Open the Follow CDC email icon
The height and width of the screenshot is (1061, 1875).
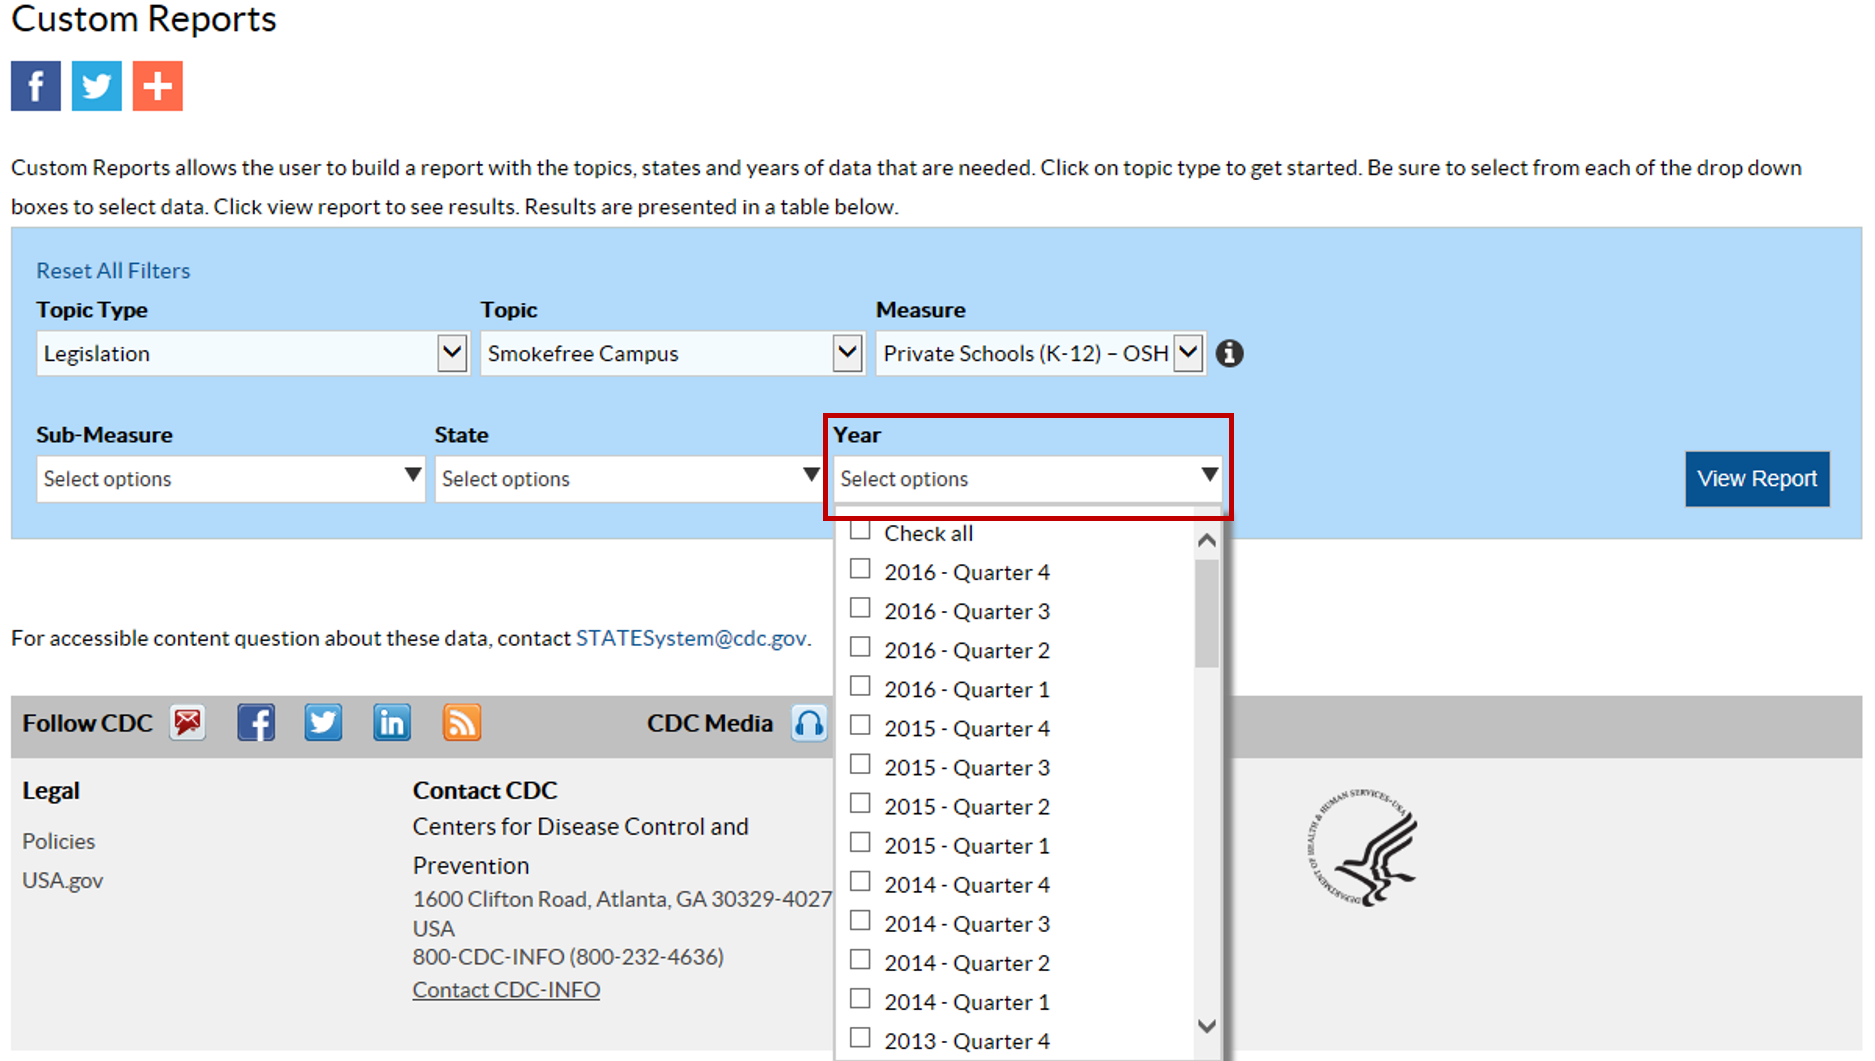click(x=188, y=722)
